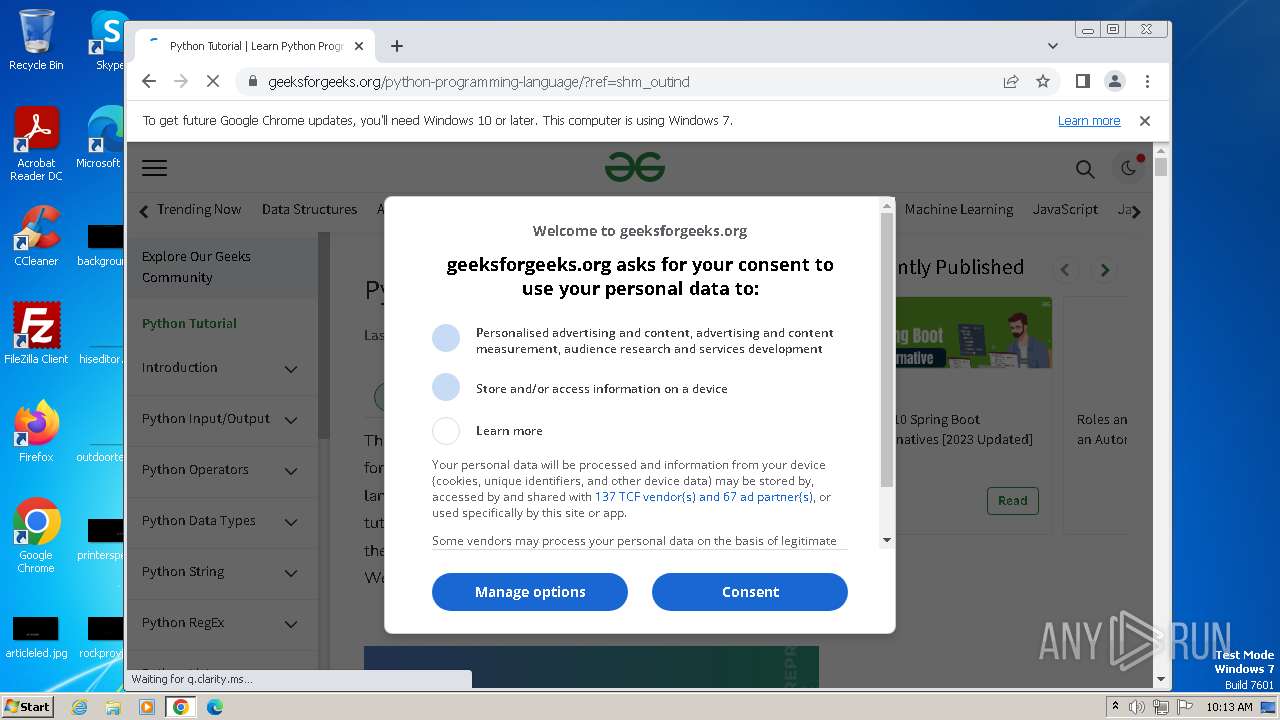The width and height of the screenshot is (1280, 720).
Task: Open JavaScript category
Action: click(x=1065, y=210)
